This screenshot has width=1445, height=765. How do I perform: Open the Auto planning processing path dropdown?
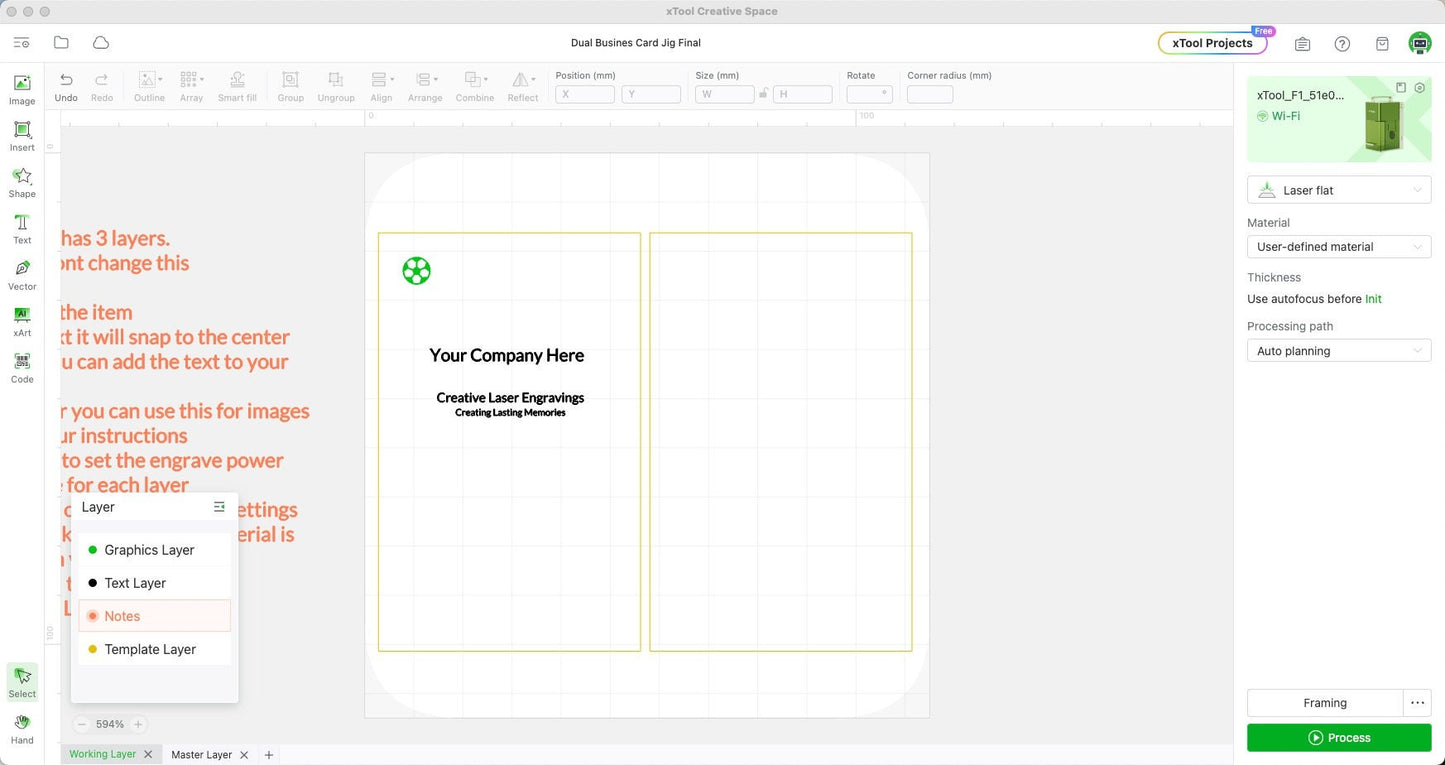(1338, 351)
